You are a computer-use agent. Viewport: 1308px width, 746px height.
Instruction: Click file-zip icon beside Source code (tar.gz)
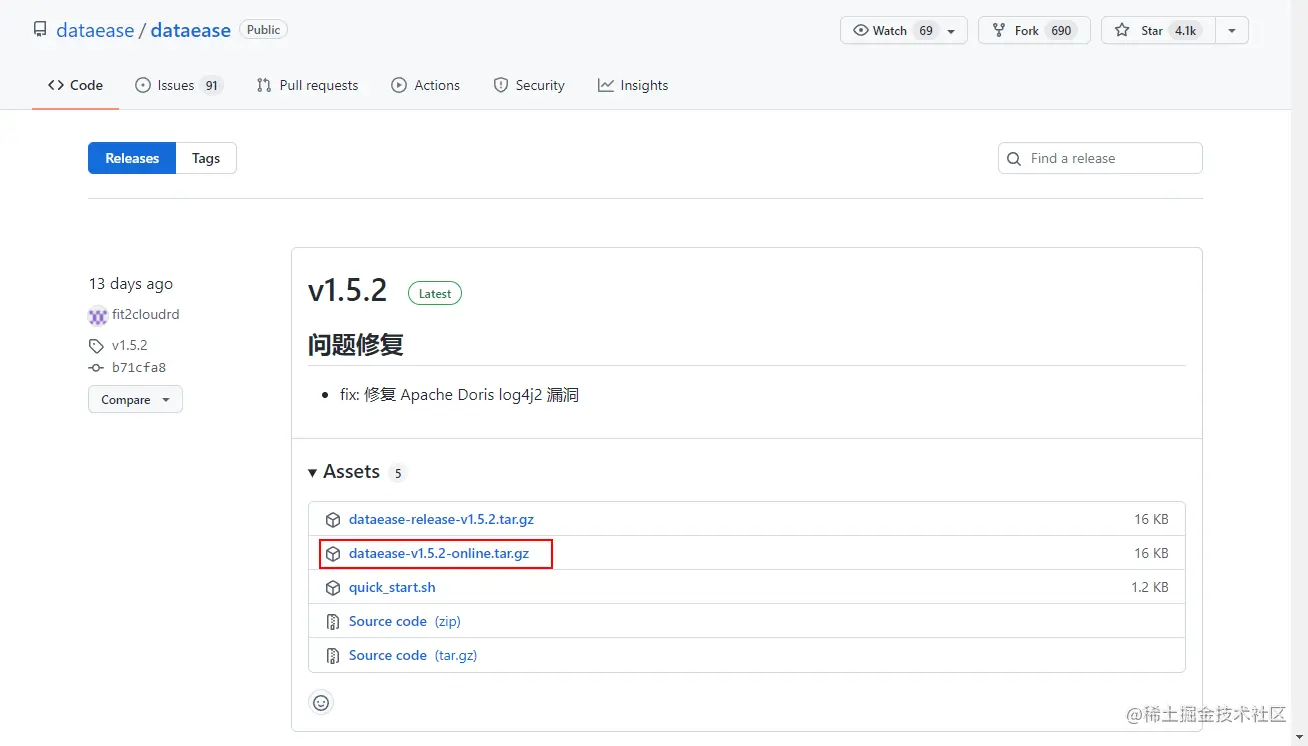pos(333,656)
